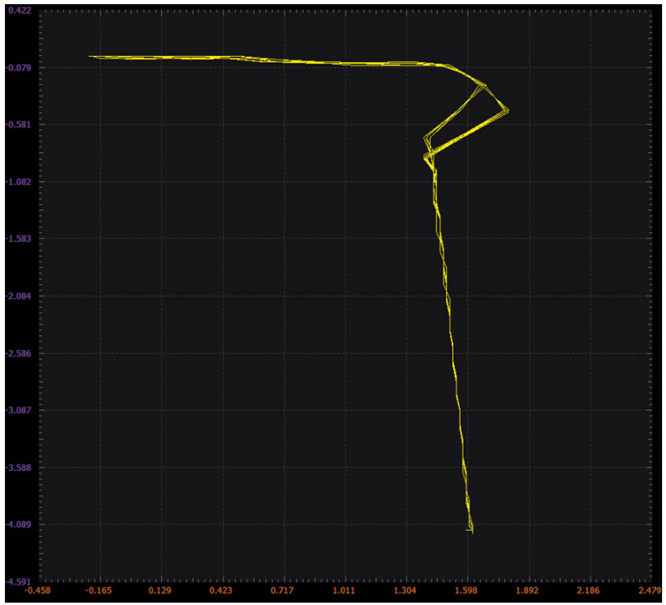Click the 0.422 label on the vertical axis
This screenshot has height=605, width=666.
point(18,11)
